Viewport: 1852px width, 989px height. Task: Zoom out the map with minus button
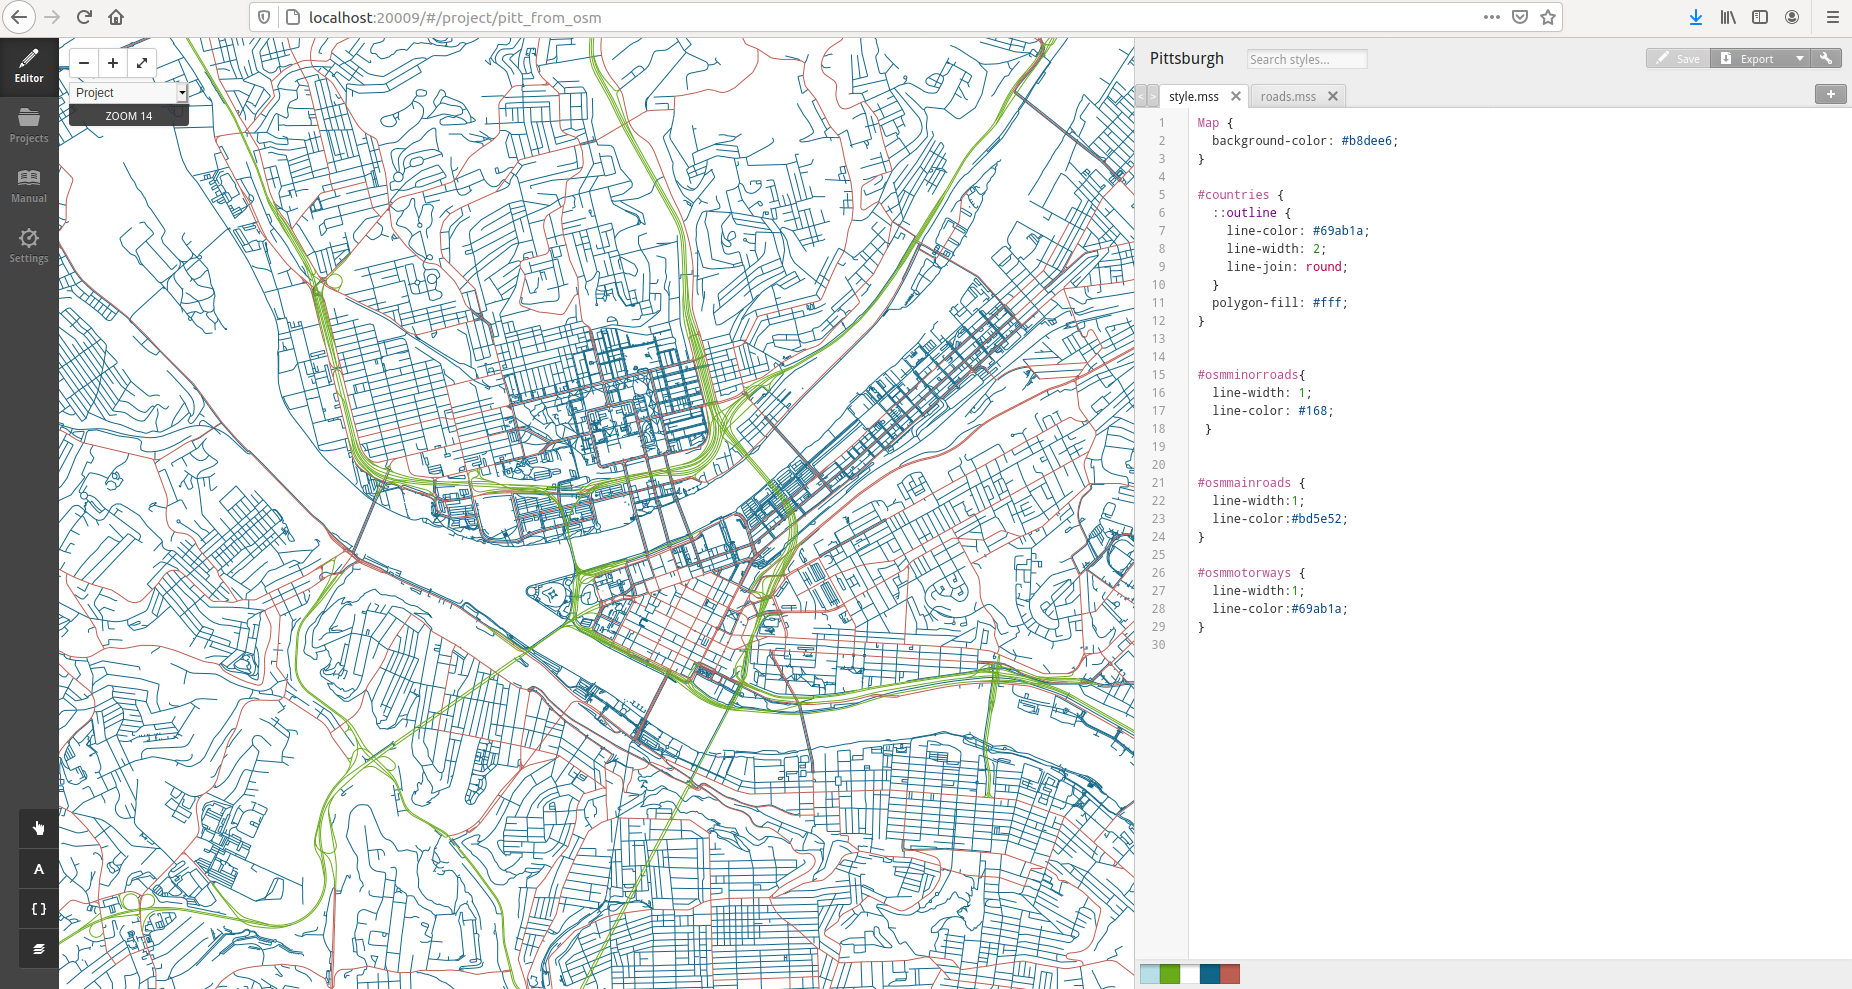click(x=84, y=63)
